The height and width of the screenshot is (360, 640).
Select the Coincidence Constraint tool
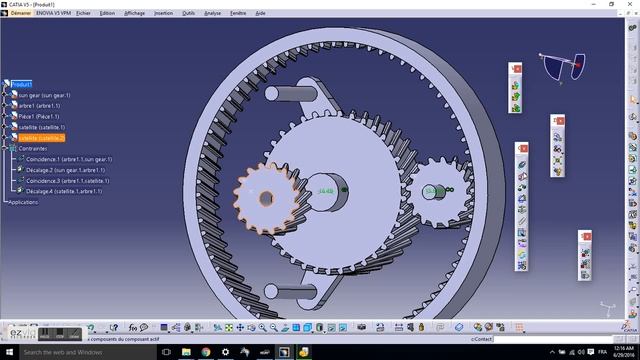point(522,165)
